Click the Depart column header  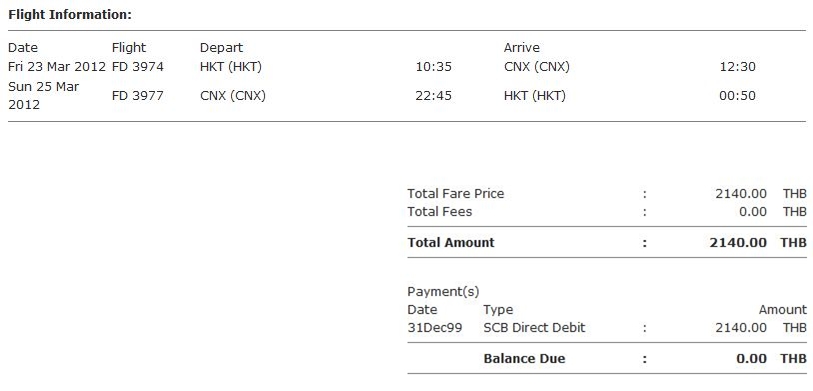221,48
